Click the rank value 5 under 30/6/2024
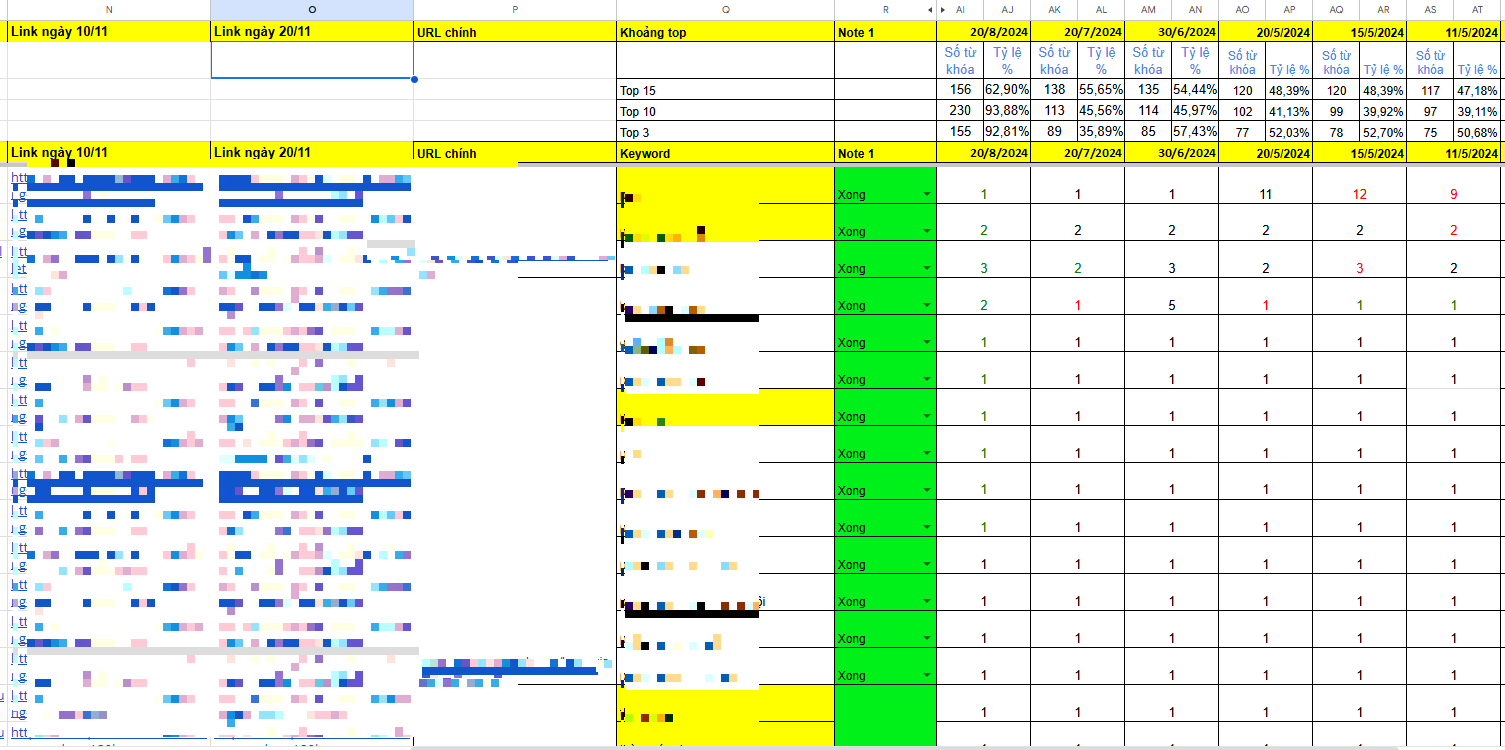 coord(1171,305)
